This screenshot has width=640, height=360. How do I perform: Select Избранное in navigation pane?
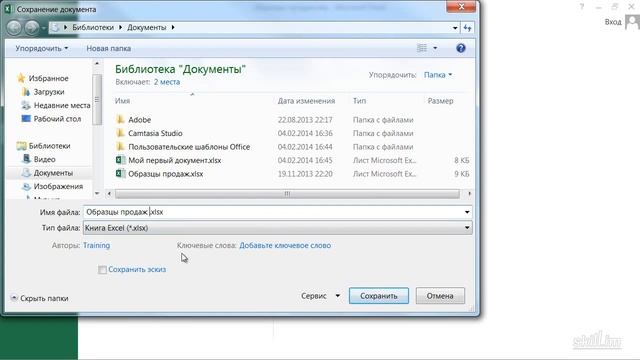point(48,78)
